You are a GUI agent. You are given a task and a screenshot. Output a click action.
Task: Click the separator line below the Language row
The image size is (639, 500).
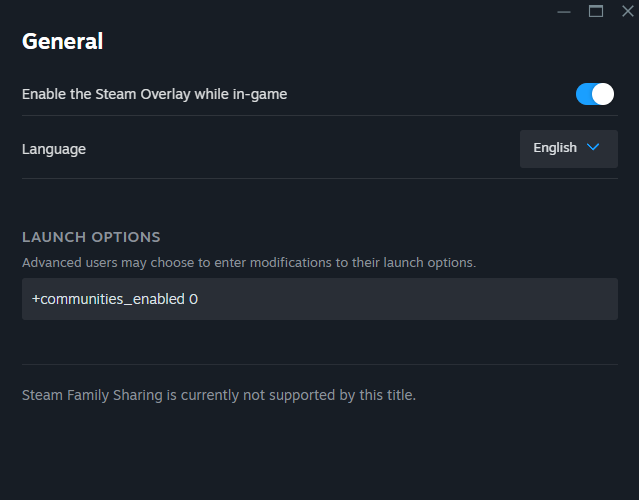[320, 178]
